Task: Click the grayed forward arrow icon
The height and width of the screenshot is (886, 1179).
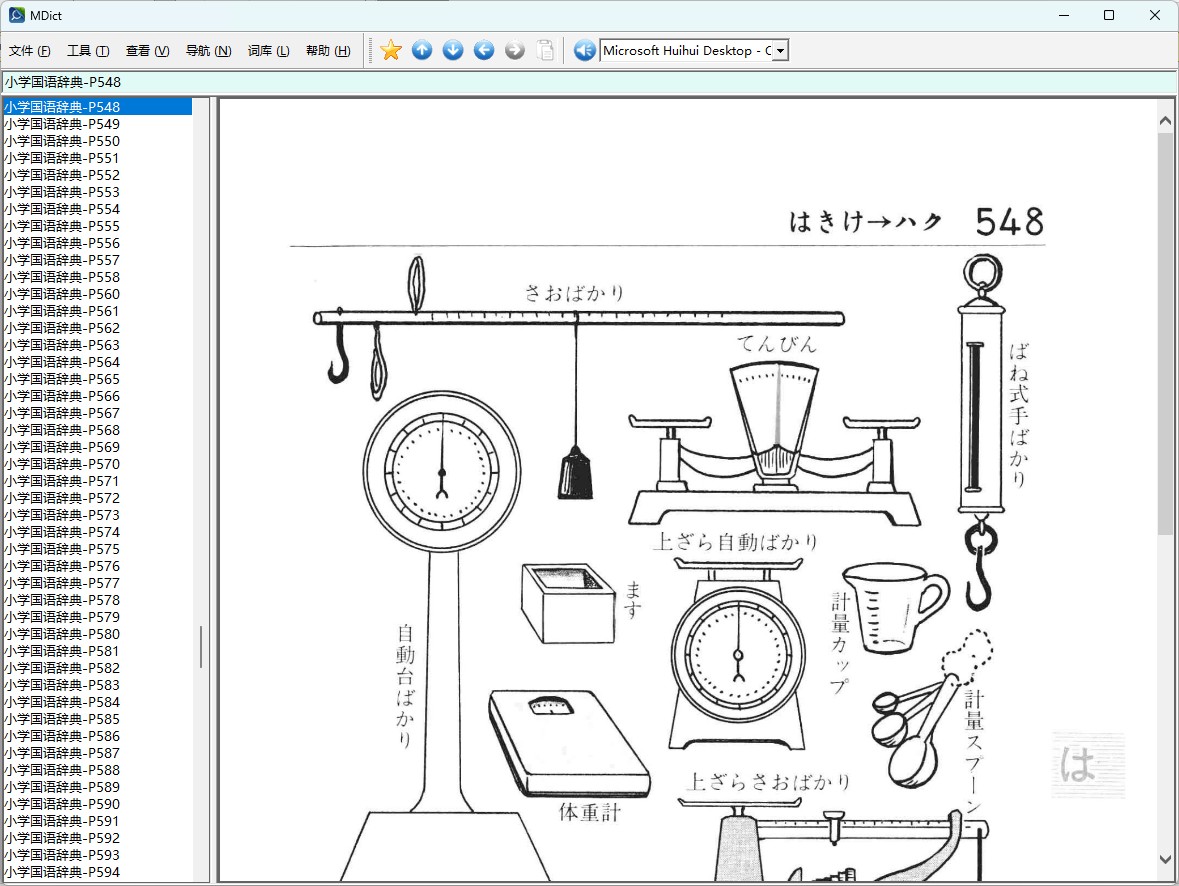Action: point(514,50)
